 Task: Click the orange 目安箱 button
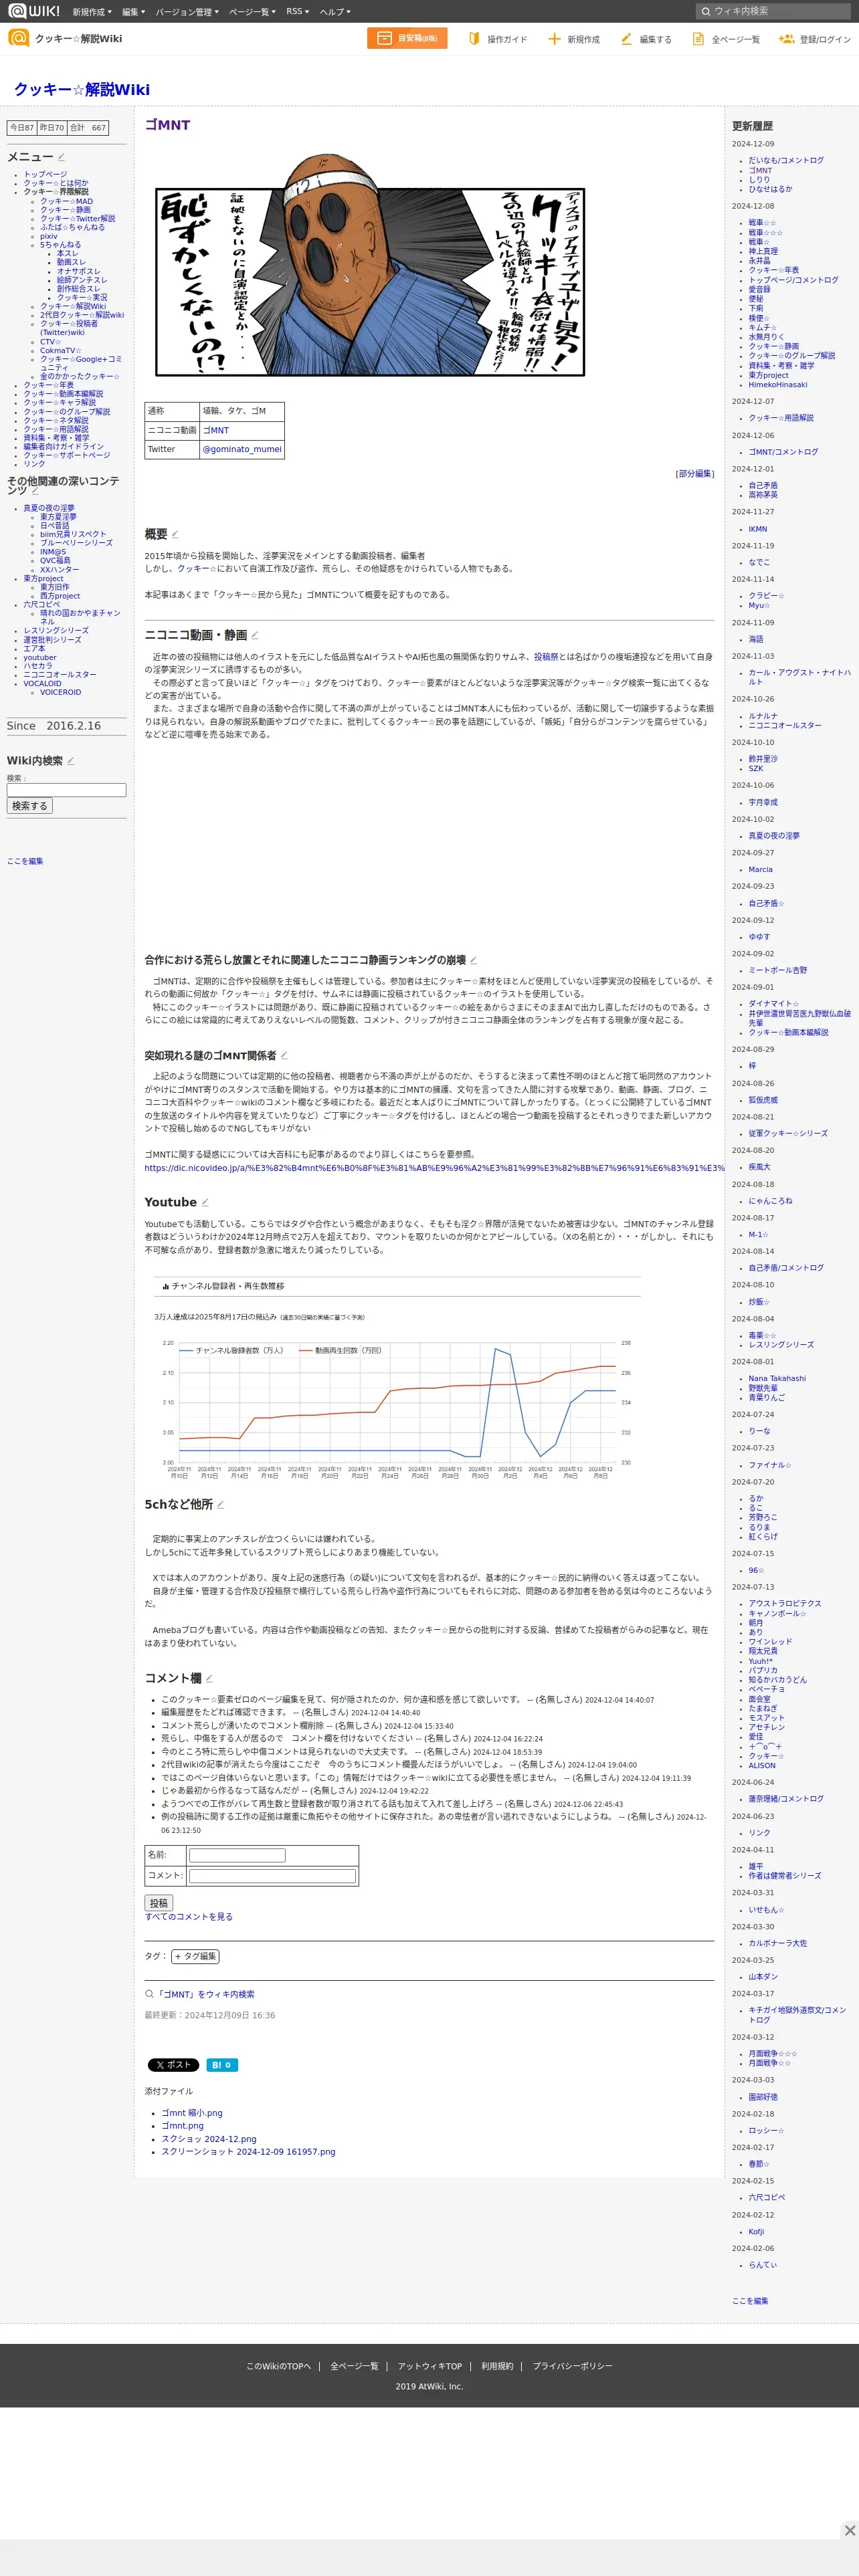tap(407, 38)
